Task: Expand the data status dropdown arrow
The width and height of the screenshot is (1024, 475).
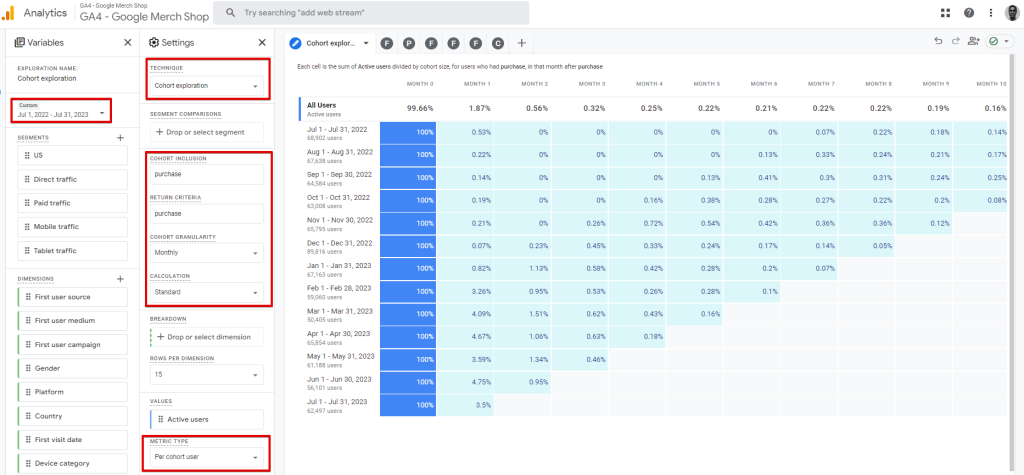Action: coord(1006,41)
